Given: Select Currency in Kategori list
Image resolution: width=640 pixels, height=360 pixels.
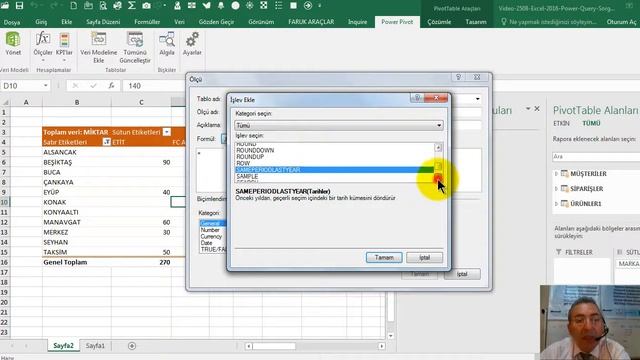Looking at the screenshot, I should [x=211, y=236].
